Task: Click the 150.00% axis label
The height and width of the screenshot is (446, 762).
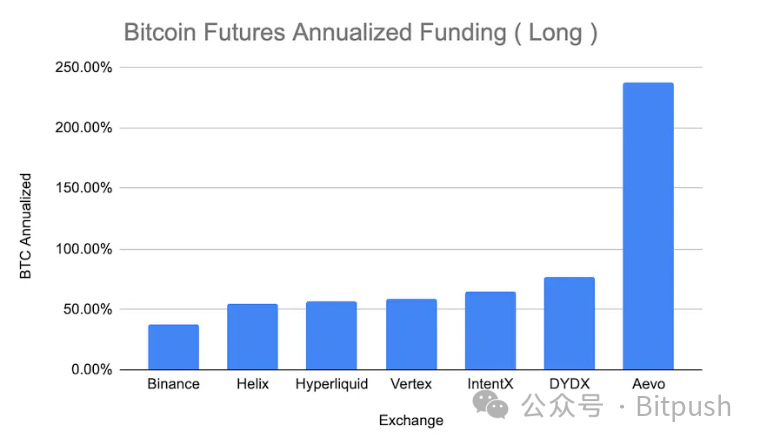Action: [84, 188]
